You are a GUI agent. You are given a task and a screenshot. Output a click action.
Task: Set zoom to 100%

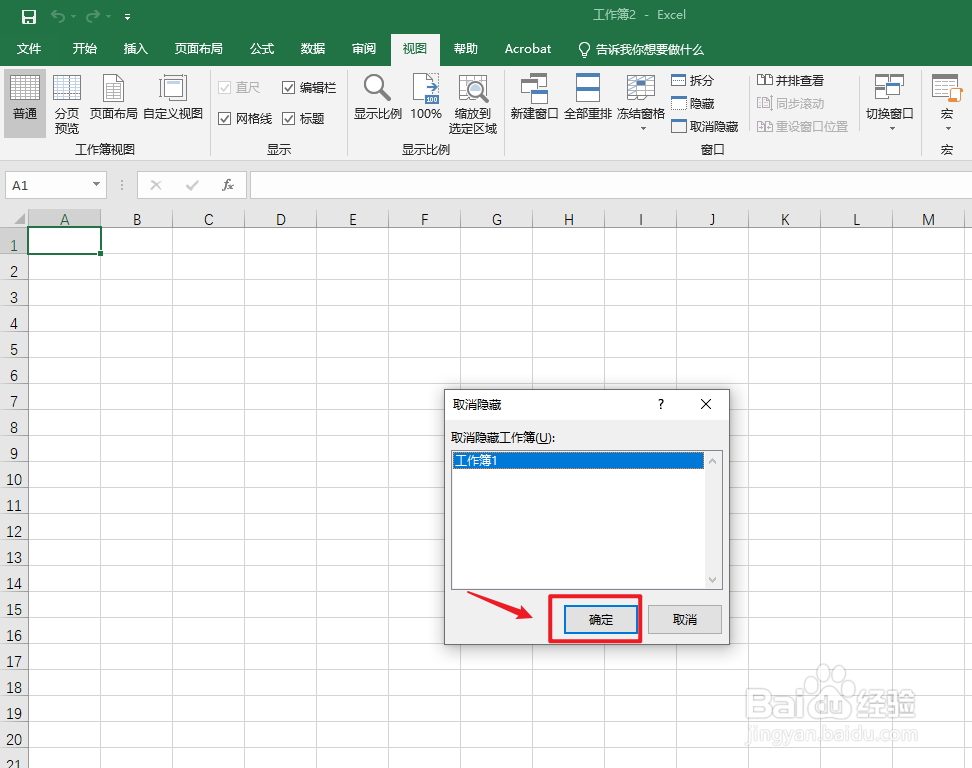pyautogui.click(x=426, y=97)
